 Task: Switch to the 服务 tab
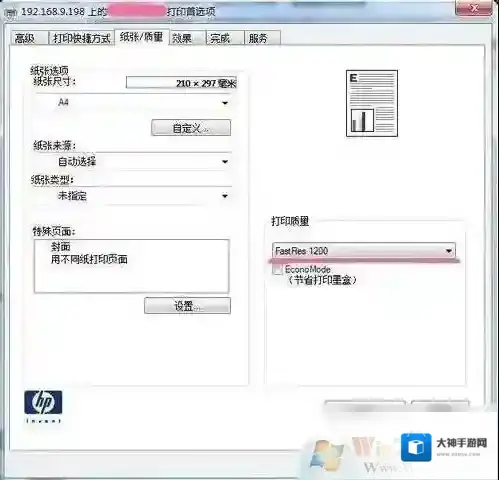tap(263, 38)
